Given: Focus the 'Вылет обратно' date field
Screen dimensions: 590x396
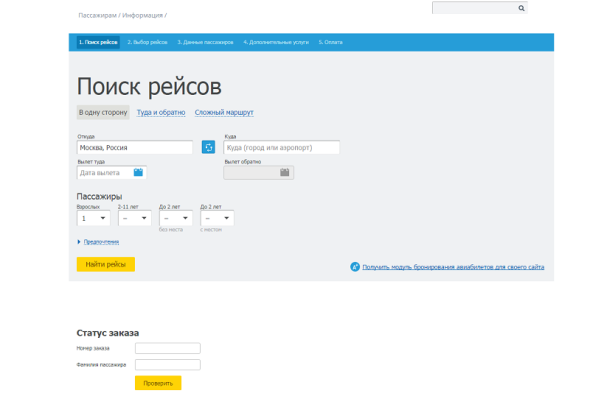Looking at the screenshot, I should [259, 172].
